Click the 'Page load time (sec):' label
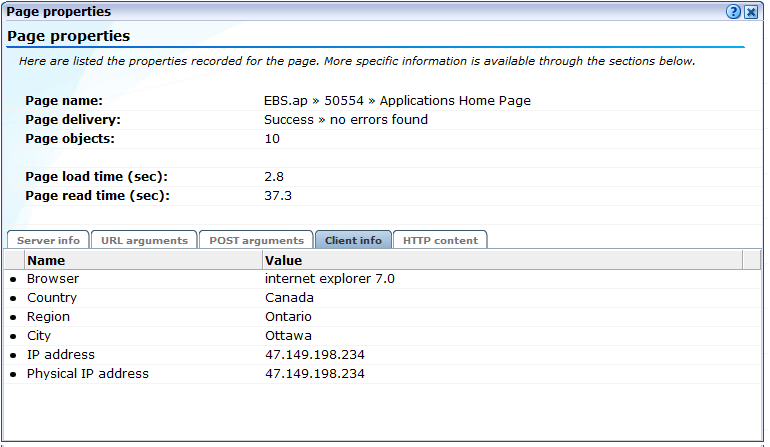 pos(96,177)
